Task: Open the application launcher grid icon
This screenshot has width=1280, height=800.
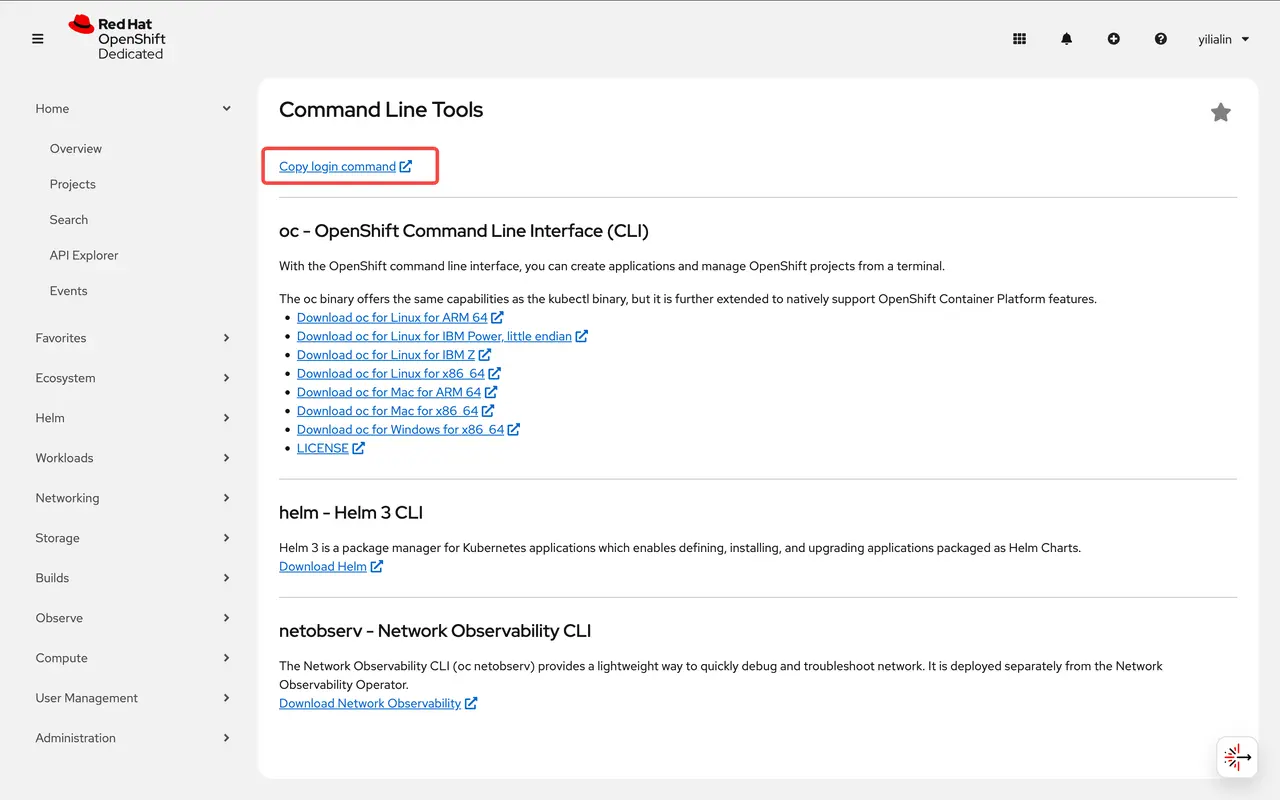Action: [x=1019, y=38]
